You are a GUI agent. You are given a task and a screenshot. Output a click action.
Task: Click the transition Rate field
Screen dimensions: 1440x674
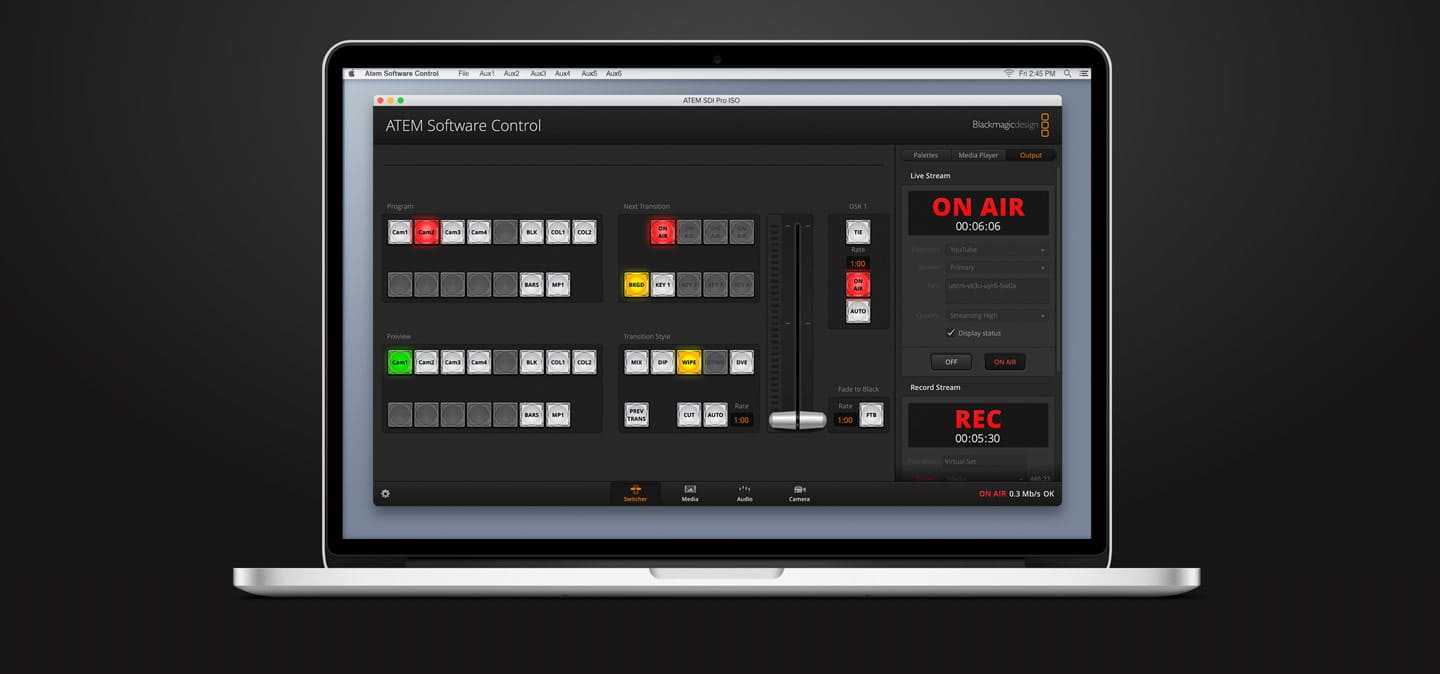pos(741,420)
